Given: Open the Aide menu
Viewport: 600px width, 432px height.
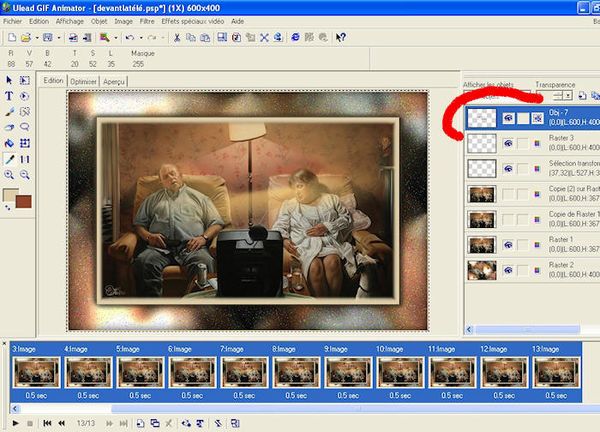Looking at the screenshot, I should [237, 21].
